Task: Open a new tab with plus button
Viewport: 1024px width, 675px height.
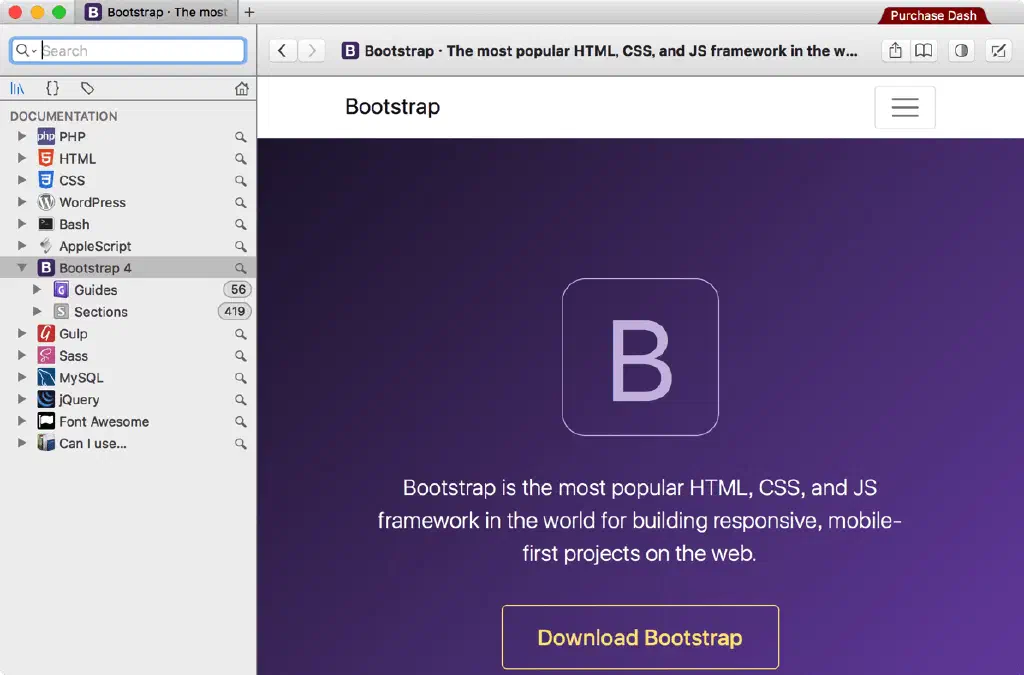Action: 249,13
